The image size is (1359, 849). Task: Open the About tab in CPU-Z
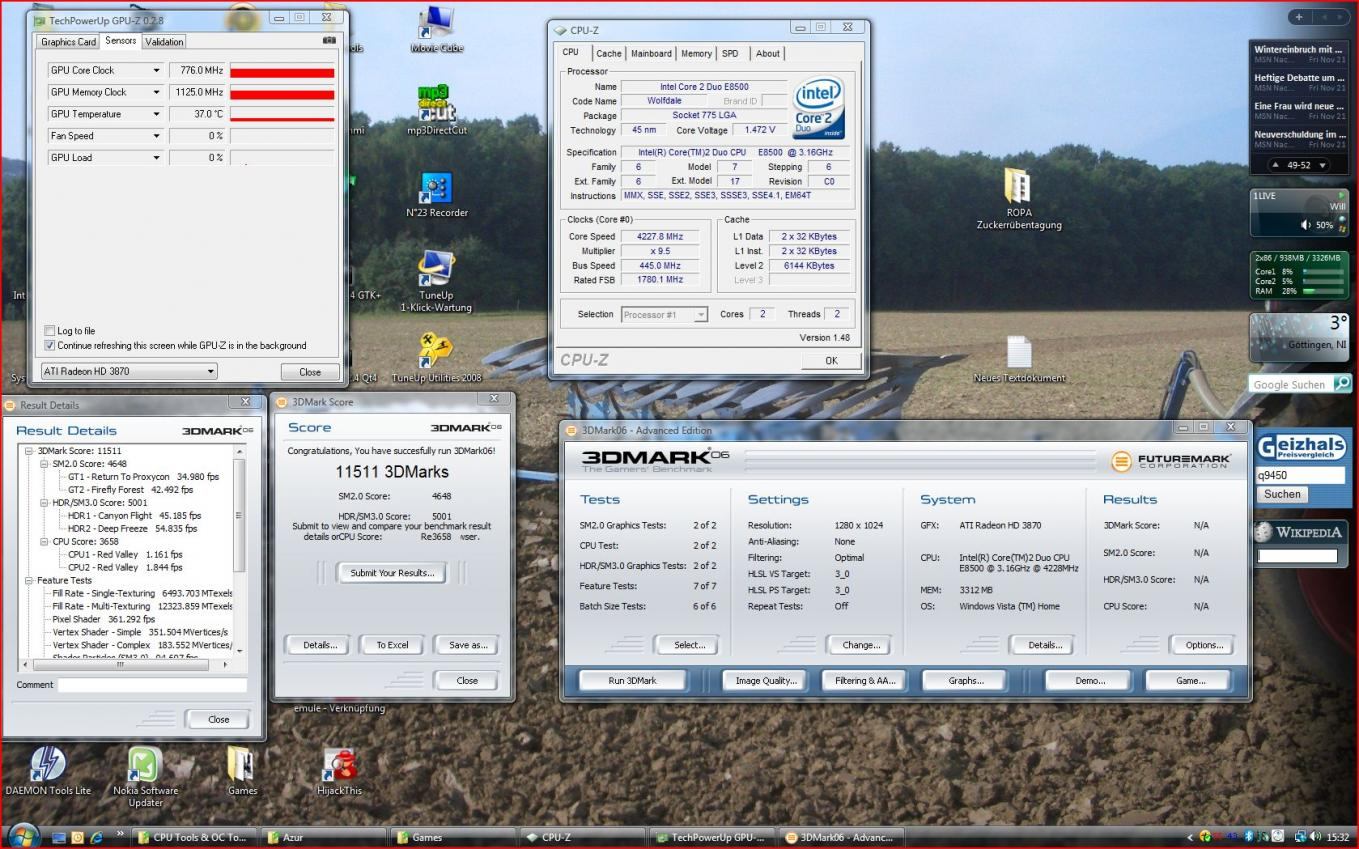pos(768,54)
